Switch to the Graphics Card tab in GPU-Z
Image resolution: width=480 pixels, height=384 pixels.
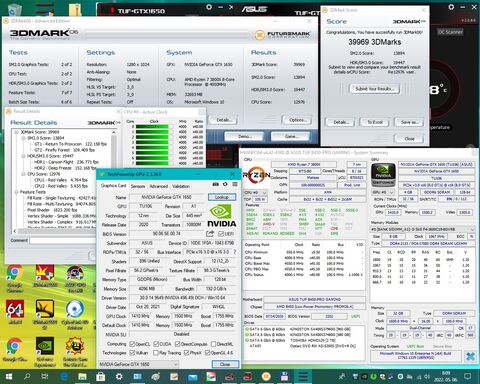(113, 185)
